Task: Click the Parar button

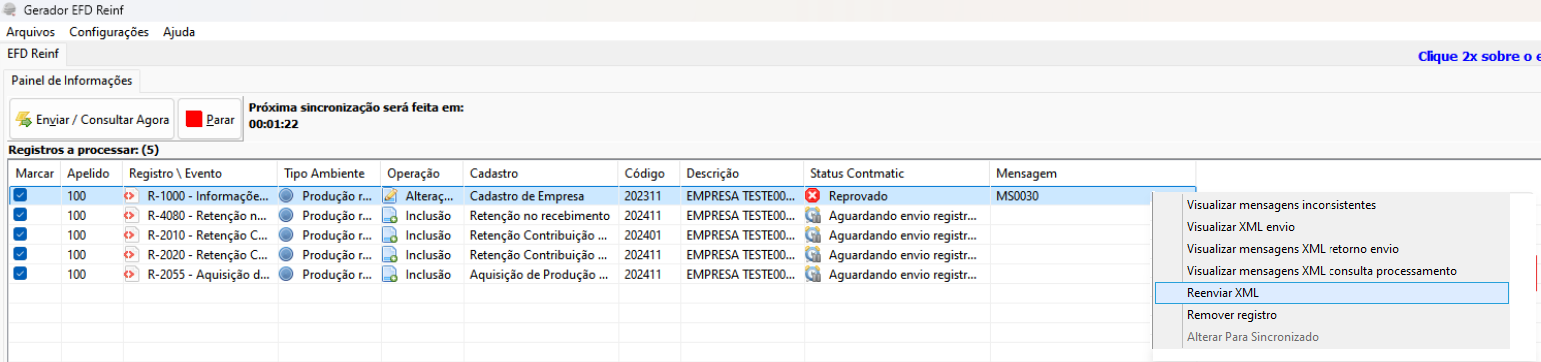Action: point(211,119)
